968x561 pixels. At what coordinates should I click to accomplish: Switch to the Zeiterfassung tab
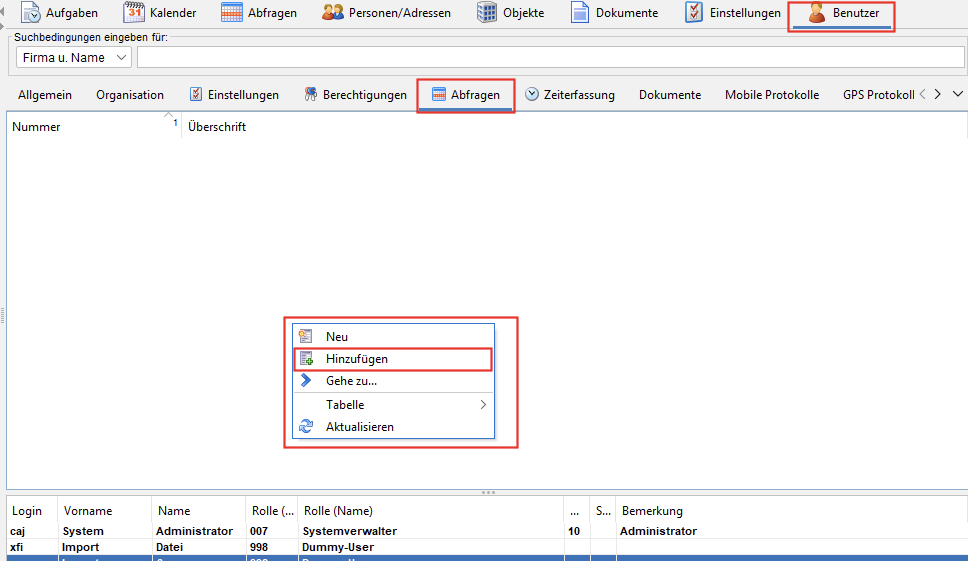click(x=569, y=95)
